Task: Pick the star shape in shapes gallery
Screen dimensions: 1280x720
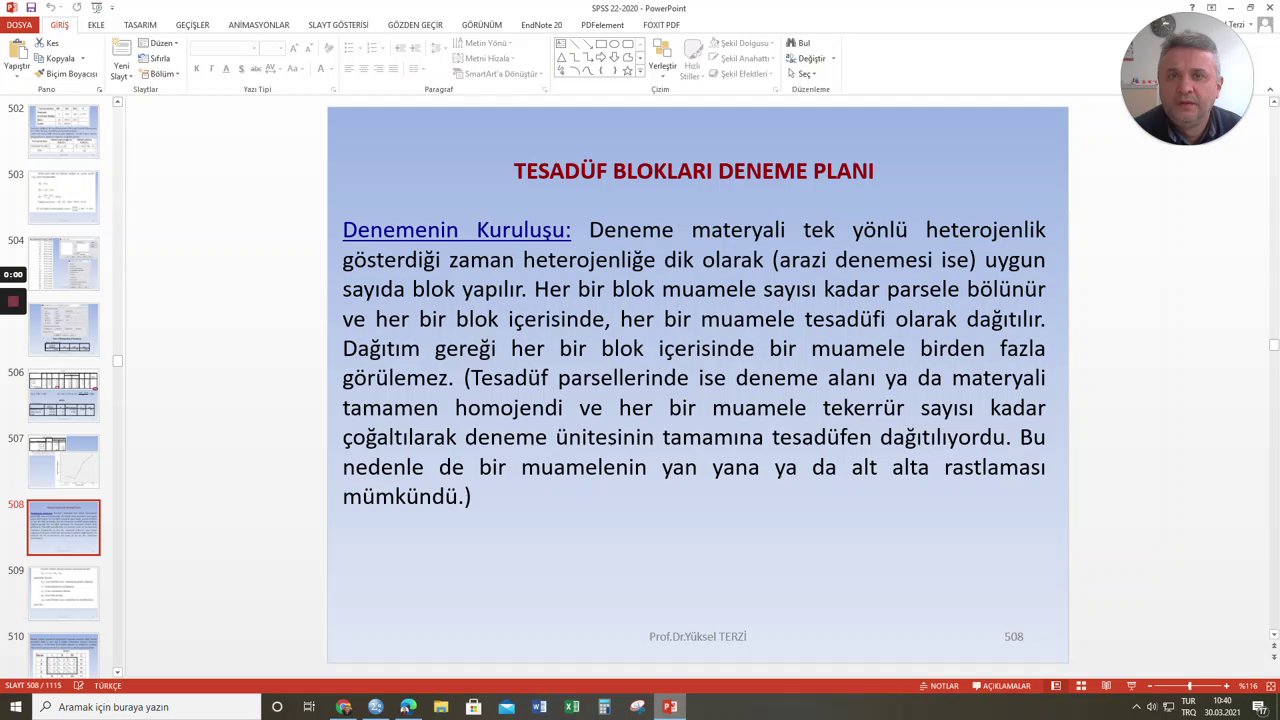Action: tap(627, 71)
